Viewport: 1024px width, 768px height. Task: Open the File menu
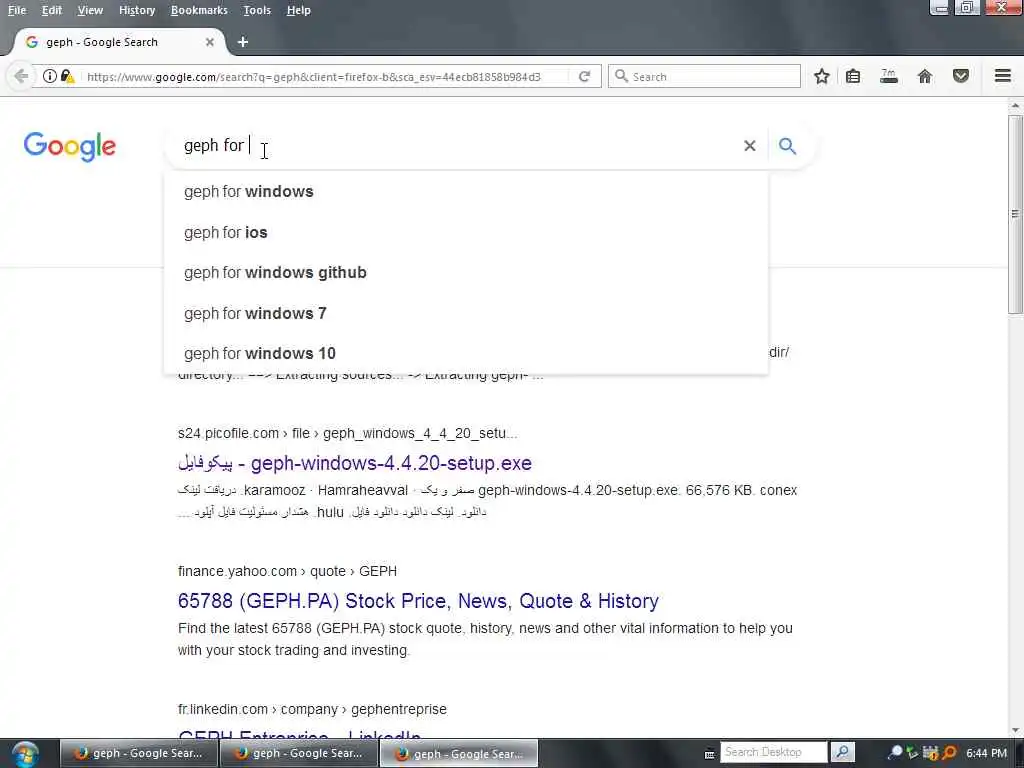click(x=17, y=10)
